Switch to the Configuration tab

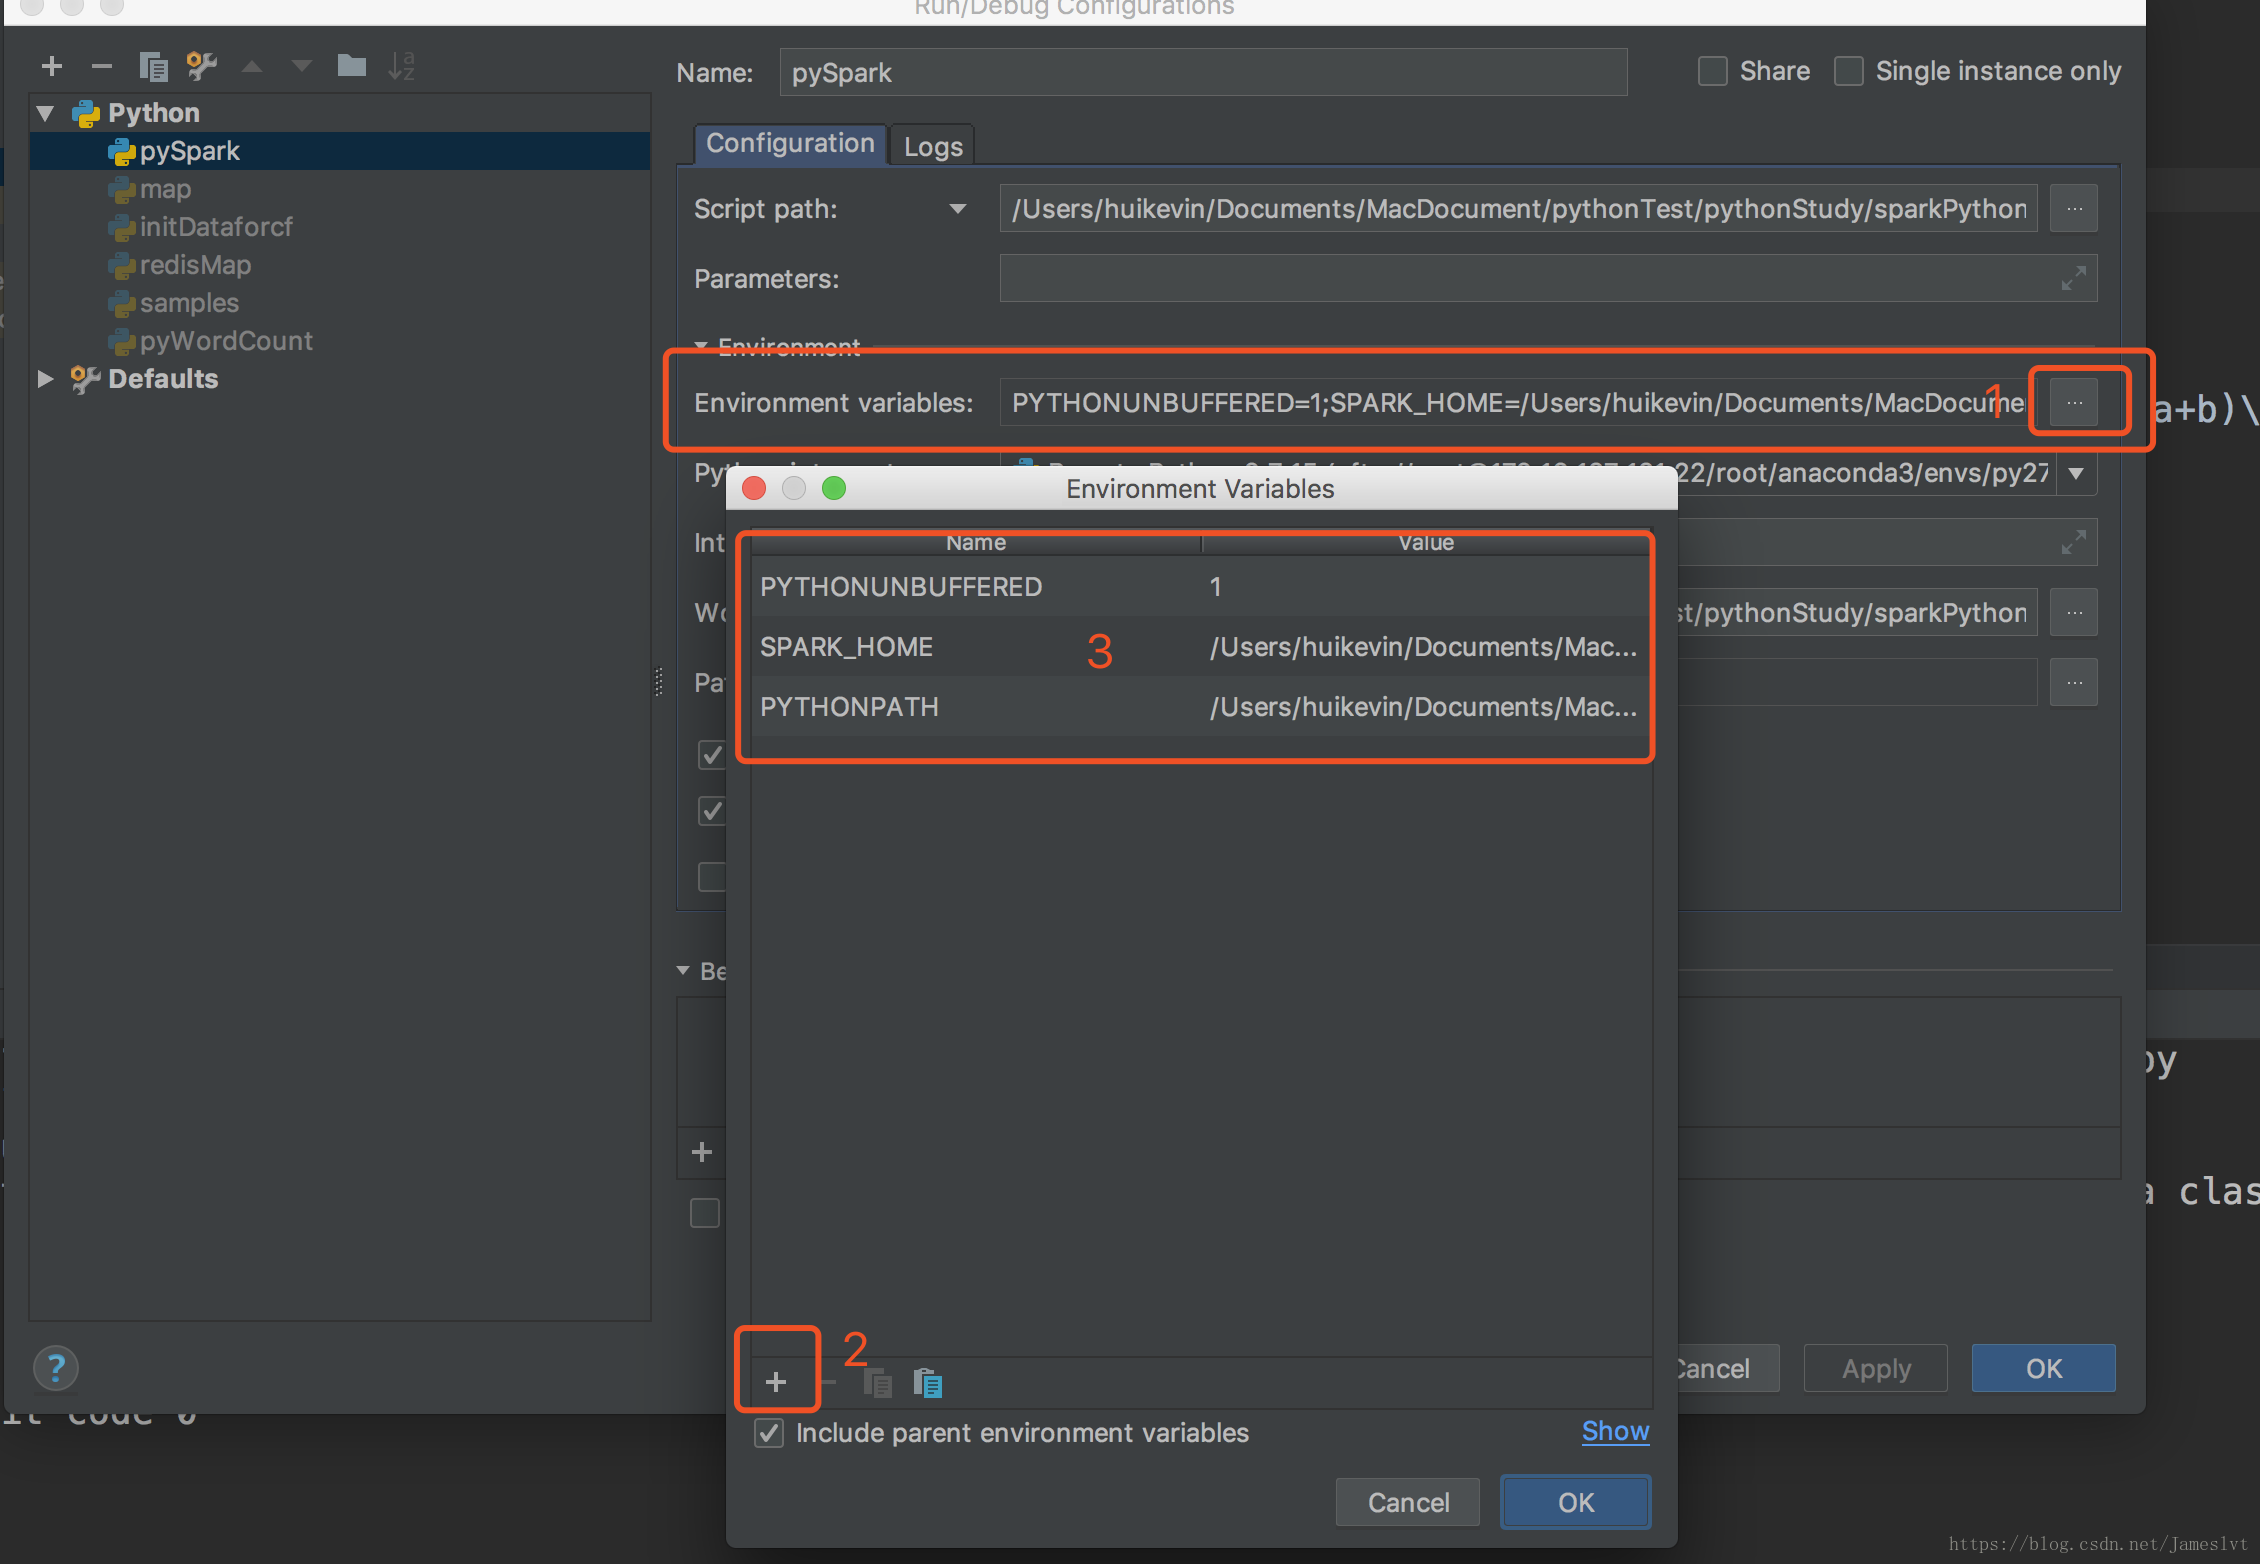pyautogui.click(x=790, y=144)
